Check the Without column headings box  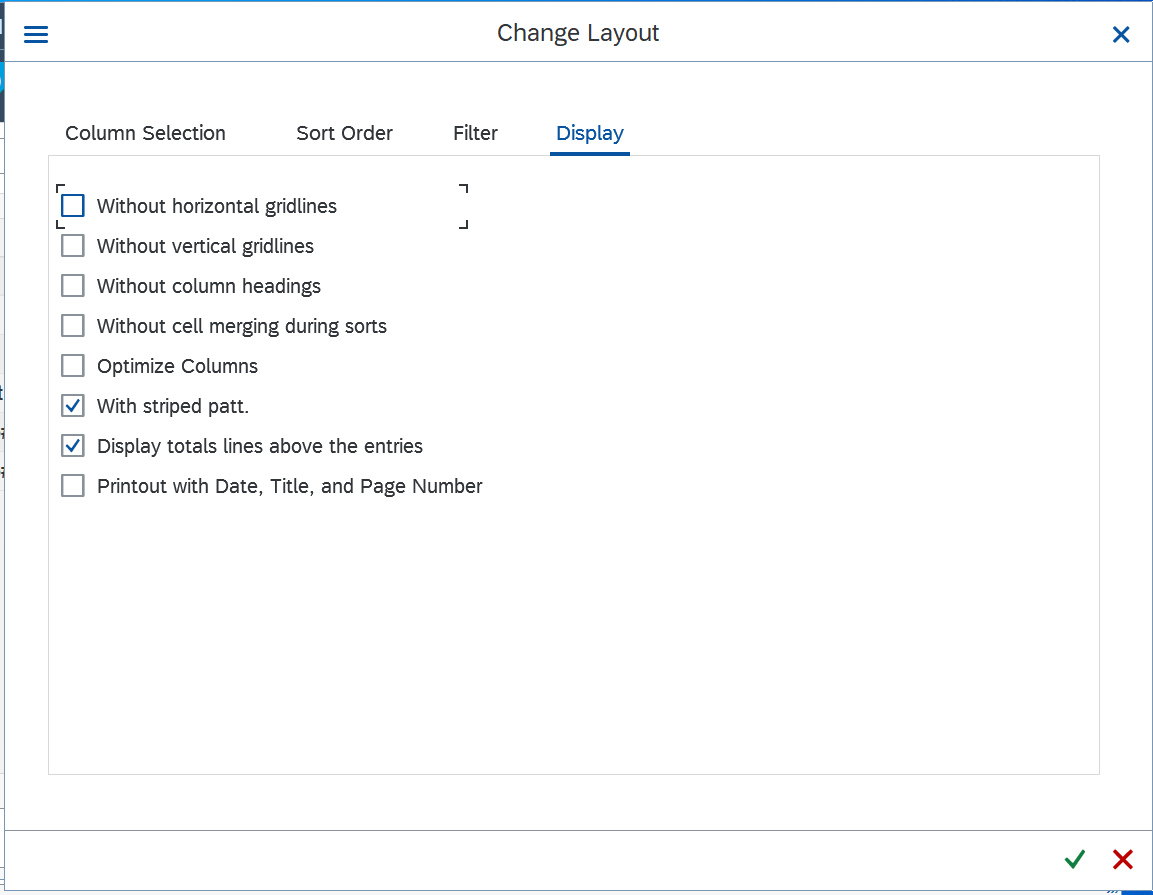pos(73,286)
